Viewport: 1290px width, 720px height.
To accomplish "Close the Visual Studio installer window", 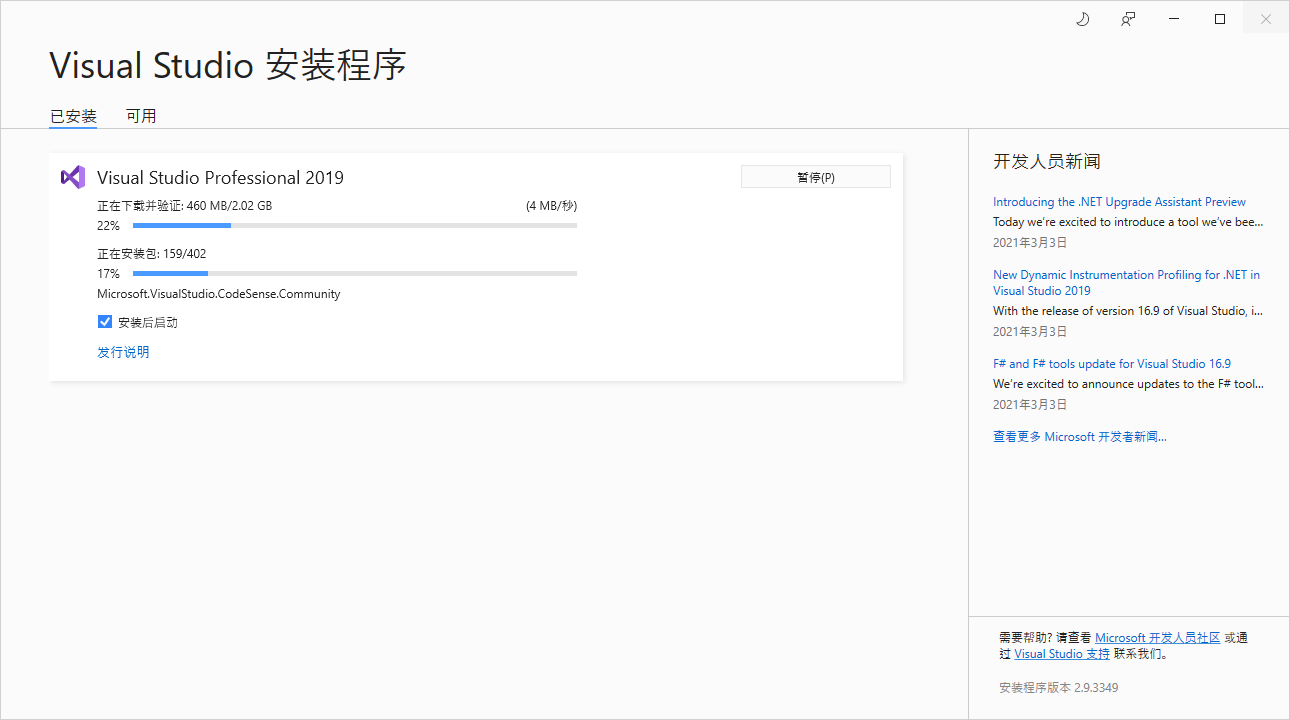I will pyautogui.click(x=1266, y=19).
